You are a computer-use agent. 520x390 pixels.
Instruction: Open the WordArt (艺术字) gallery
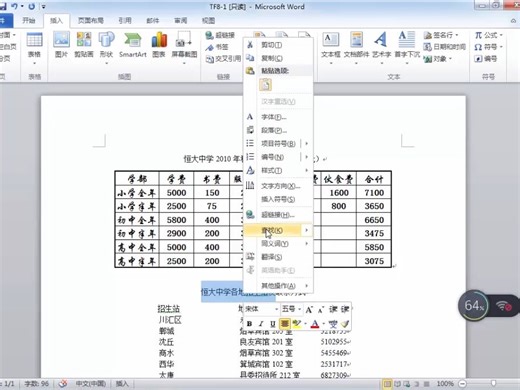(381, 47)
